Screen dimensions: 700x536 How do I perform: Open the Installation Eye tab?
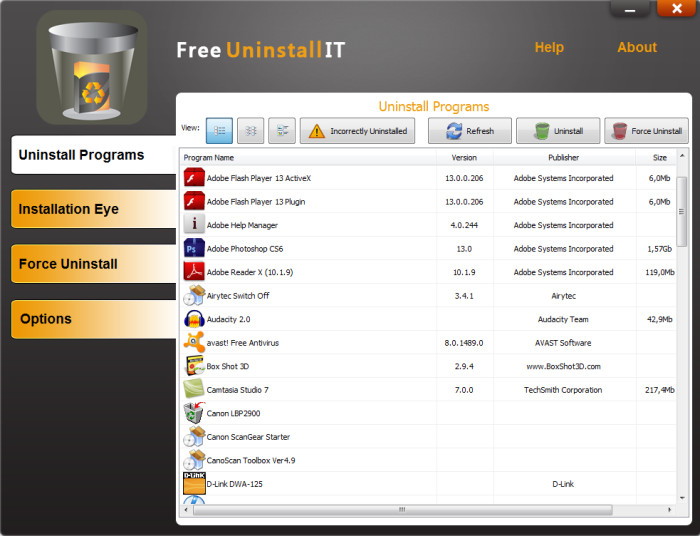(x=94, y=209)
